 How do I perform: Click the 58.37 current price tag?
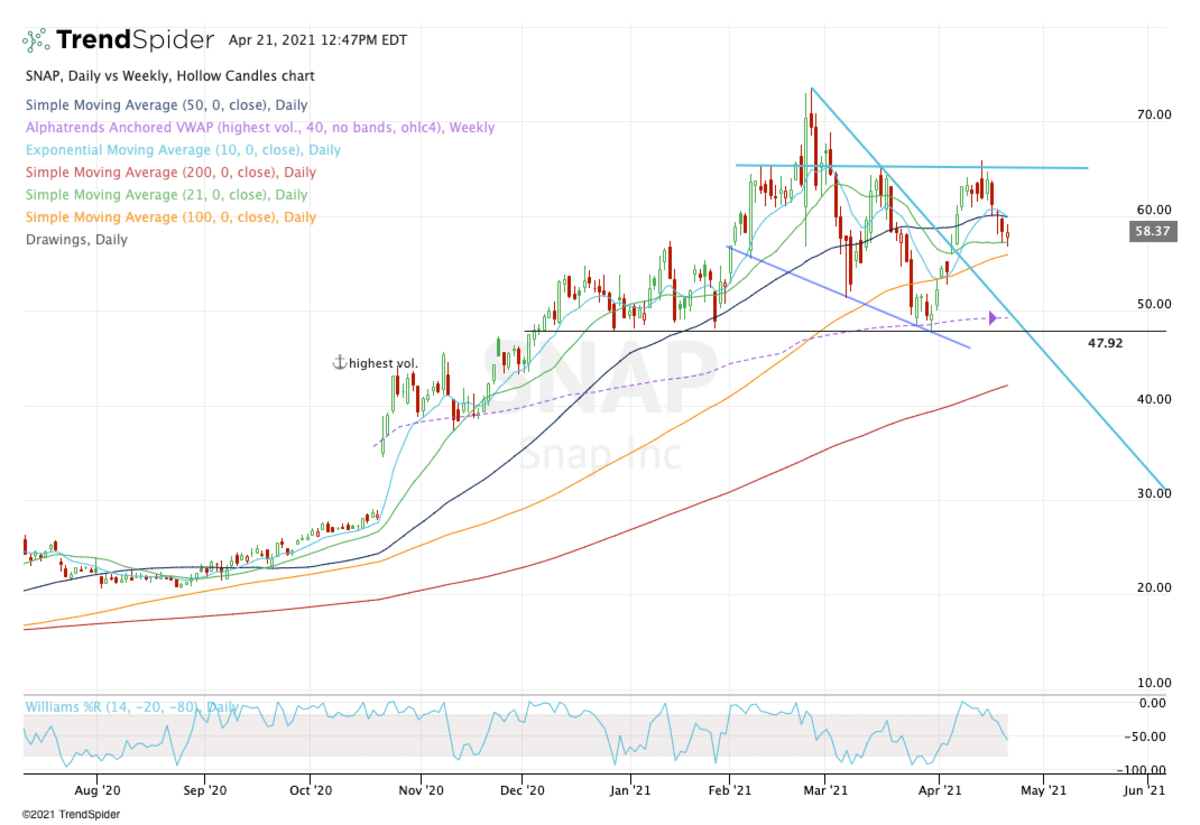coord(1154,231)
